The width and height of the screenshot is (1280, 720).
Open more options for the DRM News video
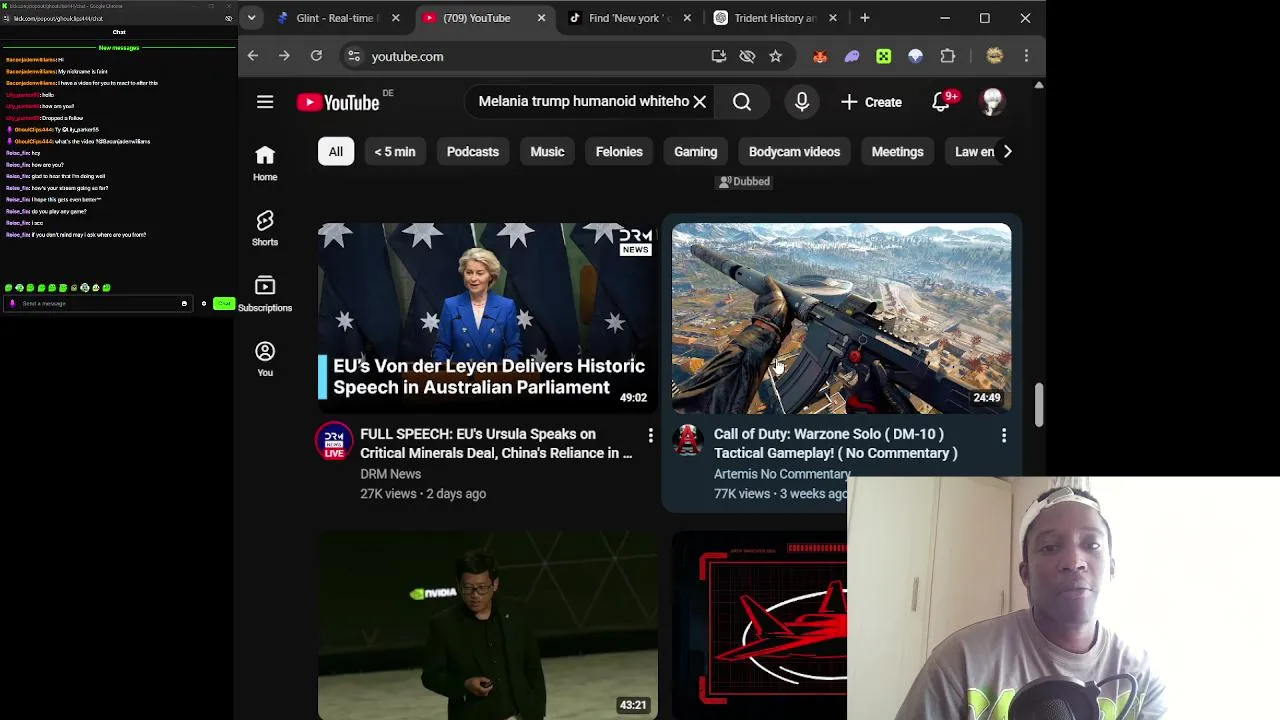click(x=650, y=435)
